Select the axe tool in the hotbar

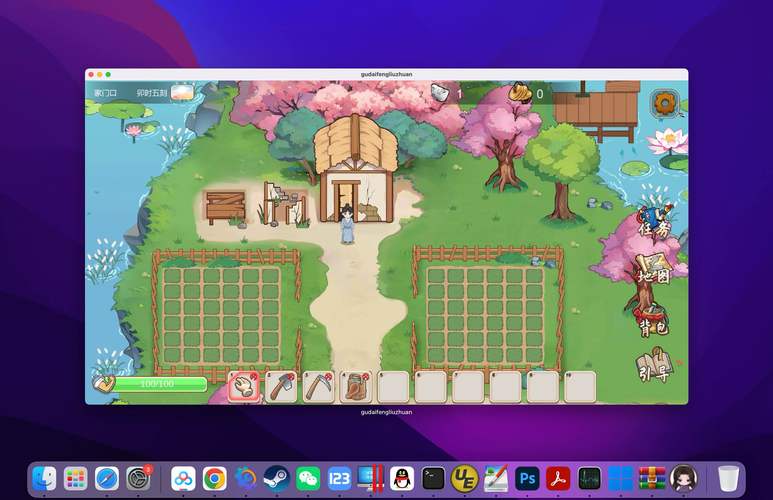point(281,386)
